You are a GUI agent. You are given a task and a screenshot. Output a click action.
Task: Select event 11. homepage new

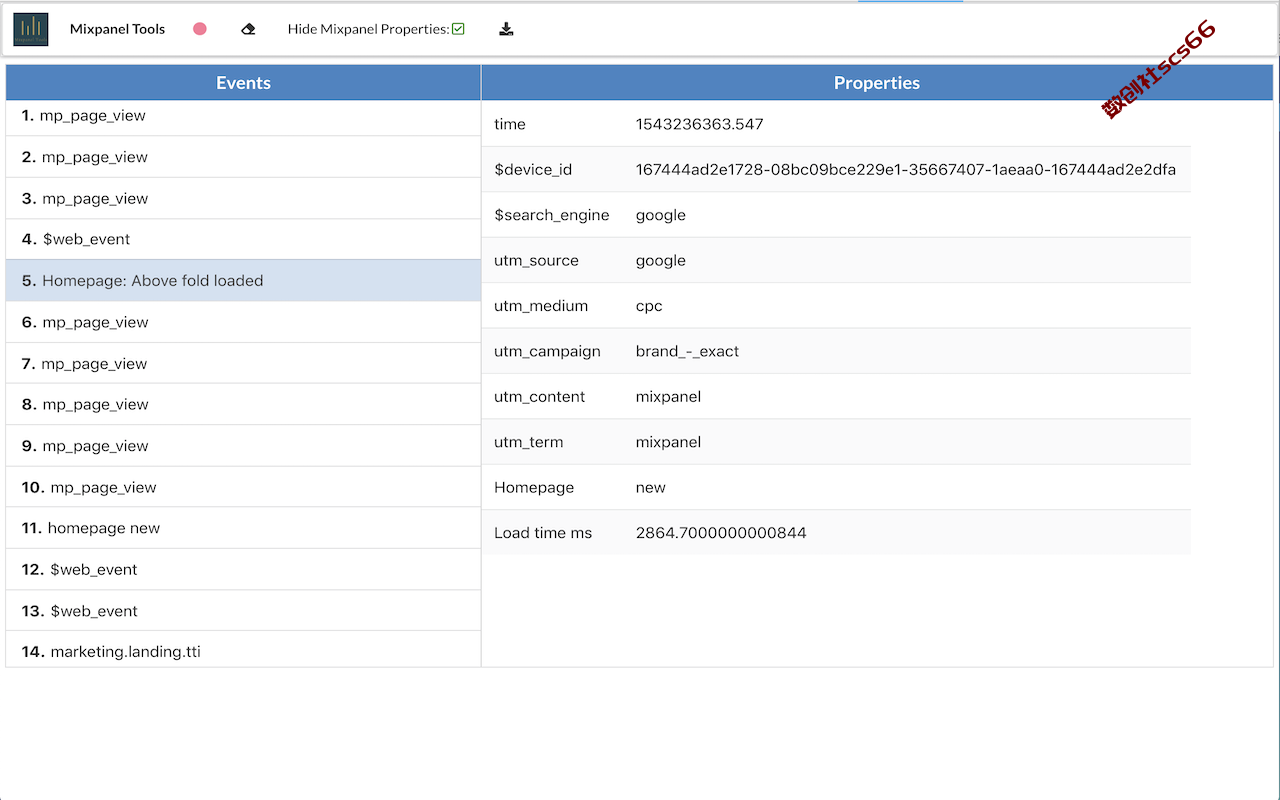243,528
